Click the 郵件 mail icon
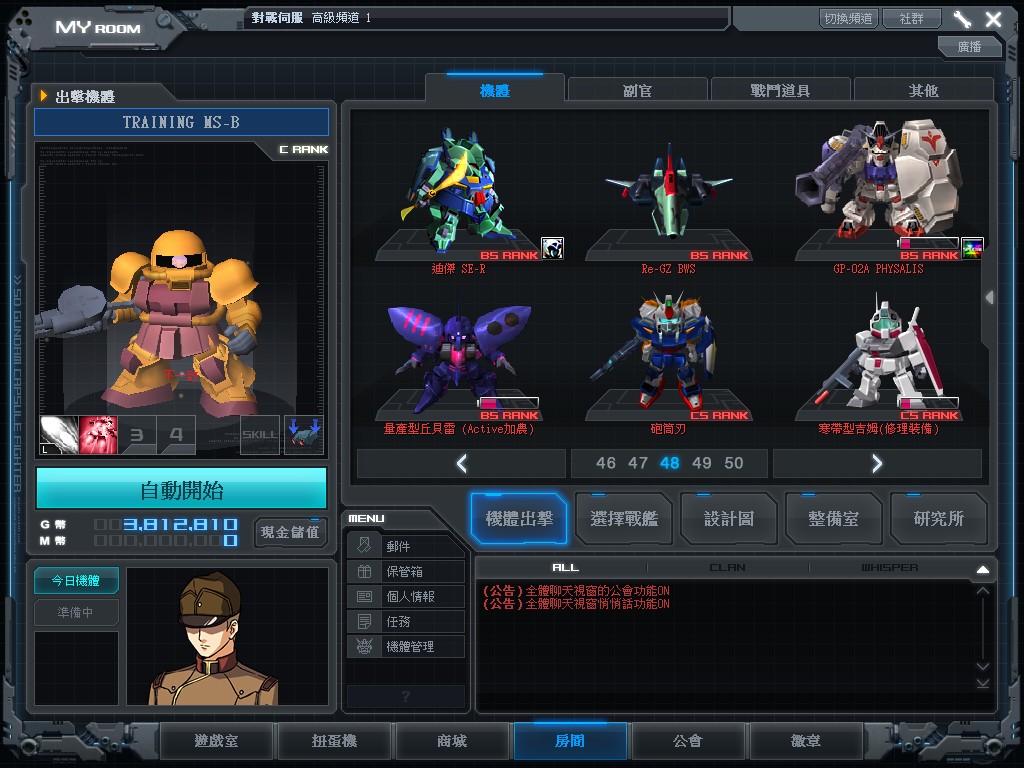The width and height of the screenshot is (1024, 768). [364, 546]
